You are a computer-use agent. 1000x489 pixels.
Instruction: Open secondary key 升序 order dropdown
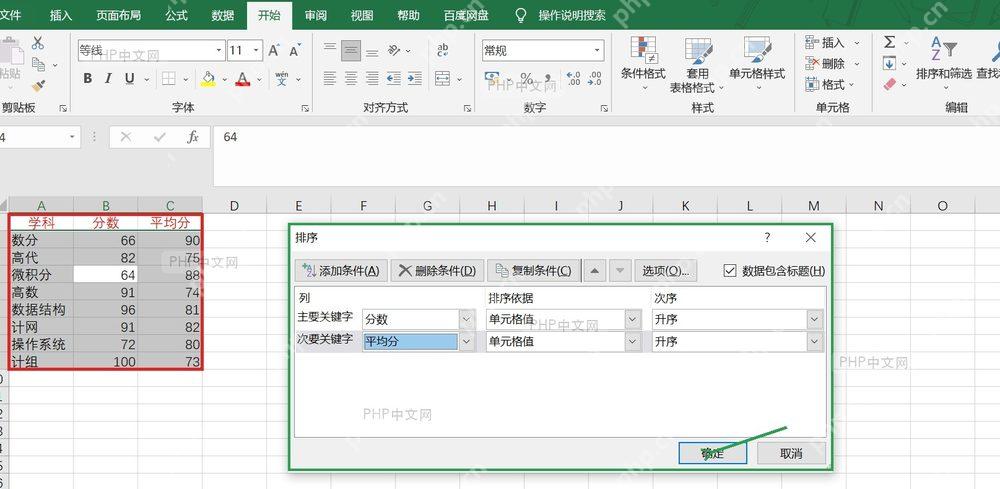pos(814,342)
